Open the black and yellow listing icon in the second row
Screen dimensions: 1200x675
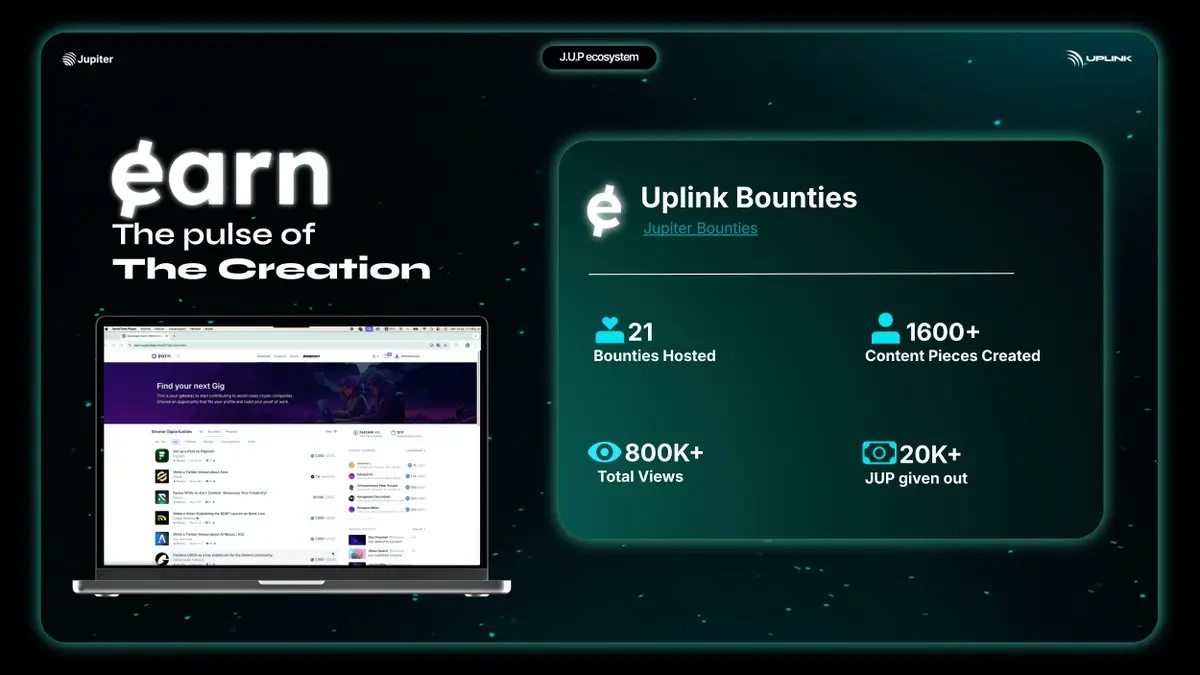tap(160, 476)
